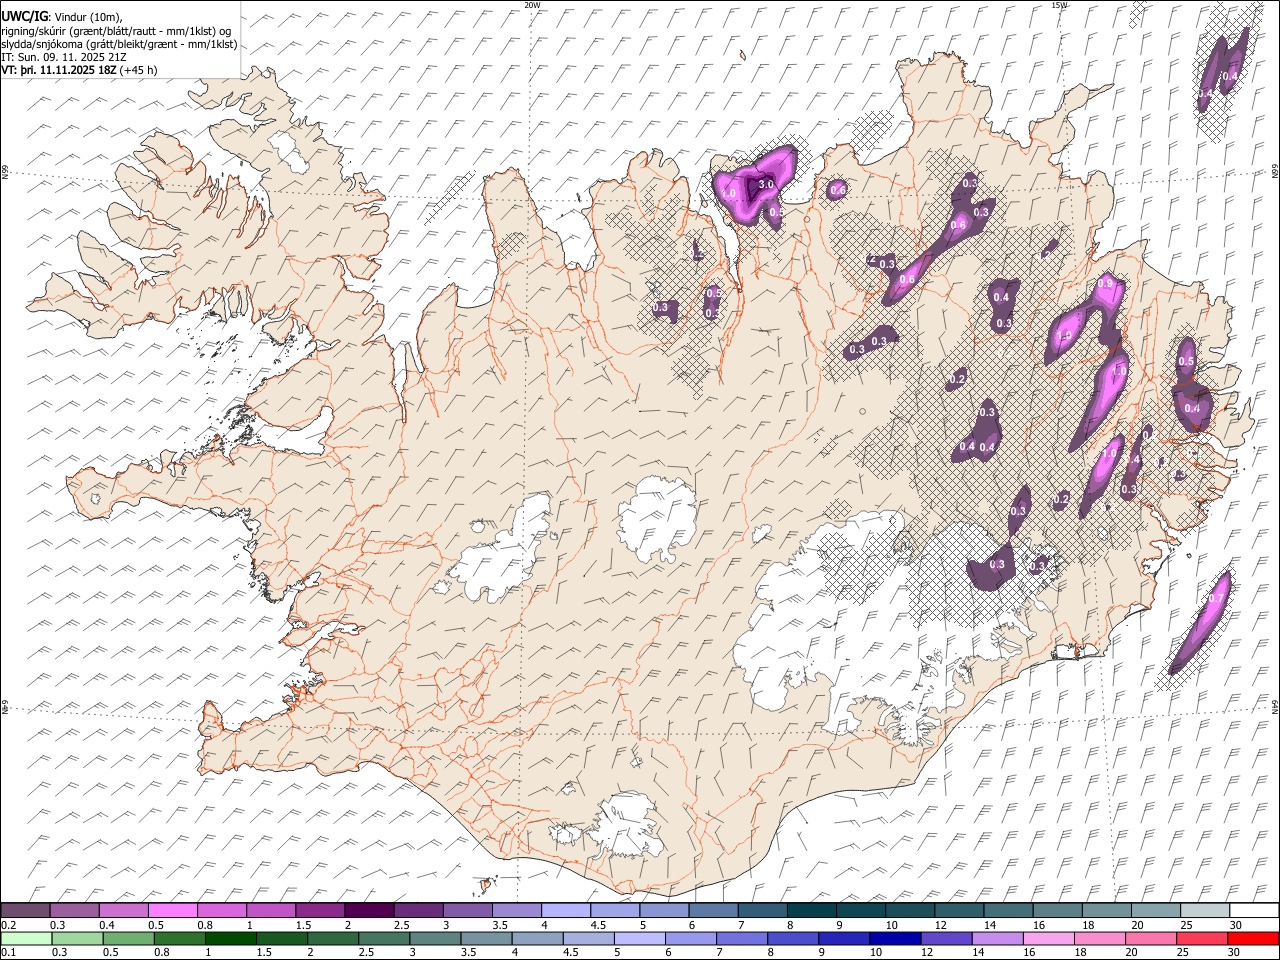Image resolution: width=1280 pixels, height=960 pixels.
Task: Click the 12–14 violet rain scale swatch
Action: point(945,938)
